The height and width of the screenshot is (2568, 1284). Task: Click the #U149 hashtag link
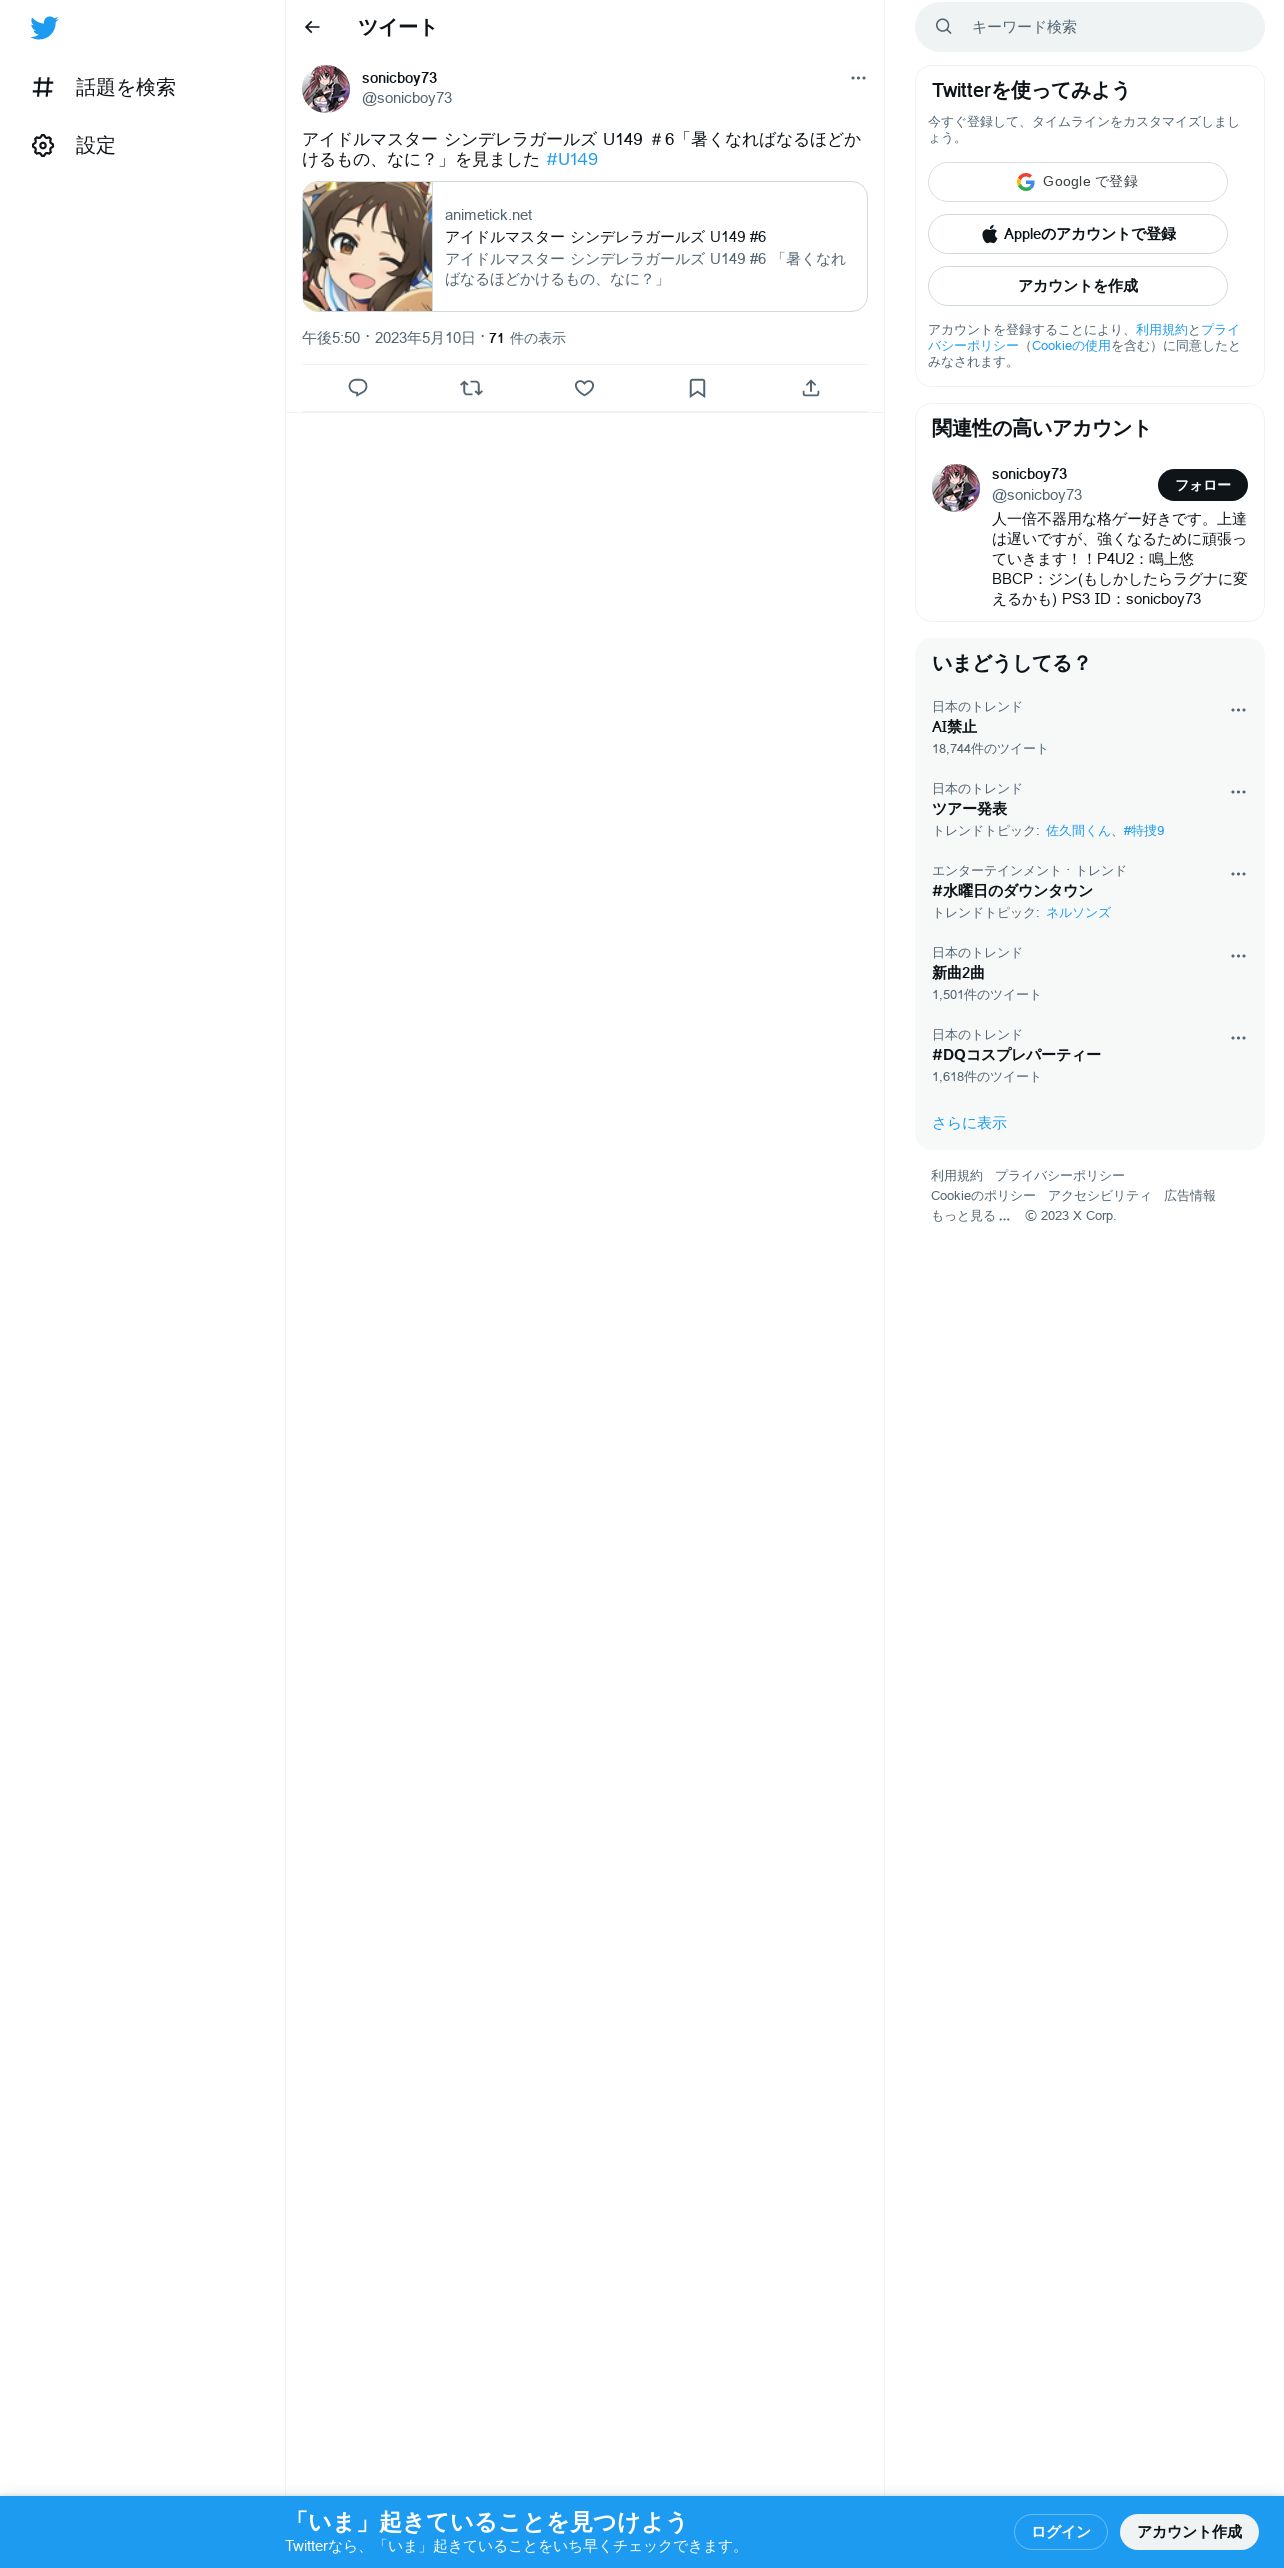(572, 160)
